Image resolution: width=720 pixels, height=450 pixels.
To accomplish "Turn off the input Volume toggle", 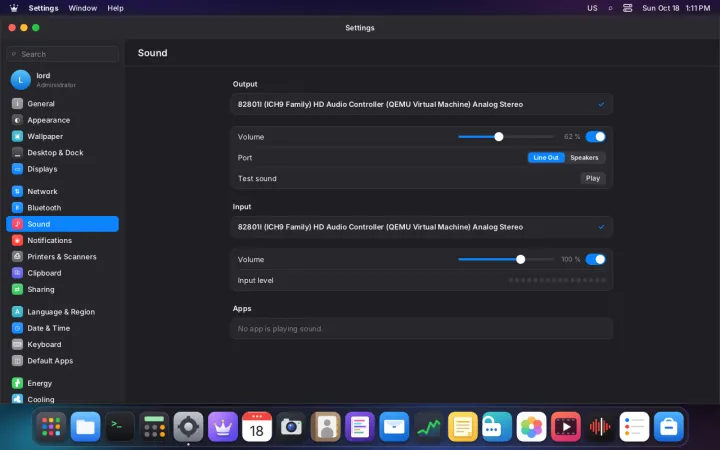I will click(x=596, y=259).
